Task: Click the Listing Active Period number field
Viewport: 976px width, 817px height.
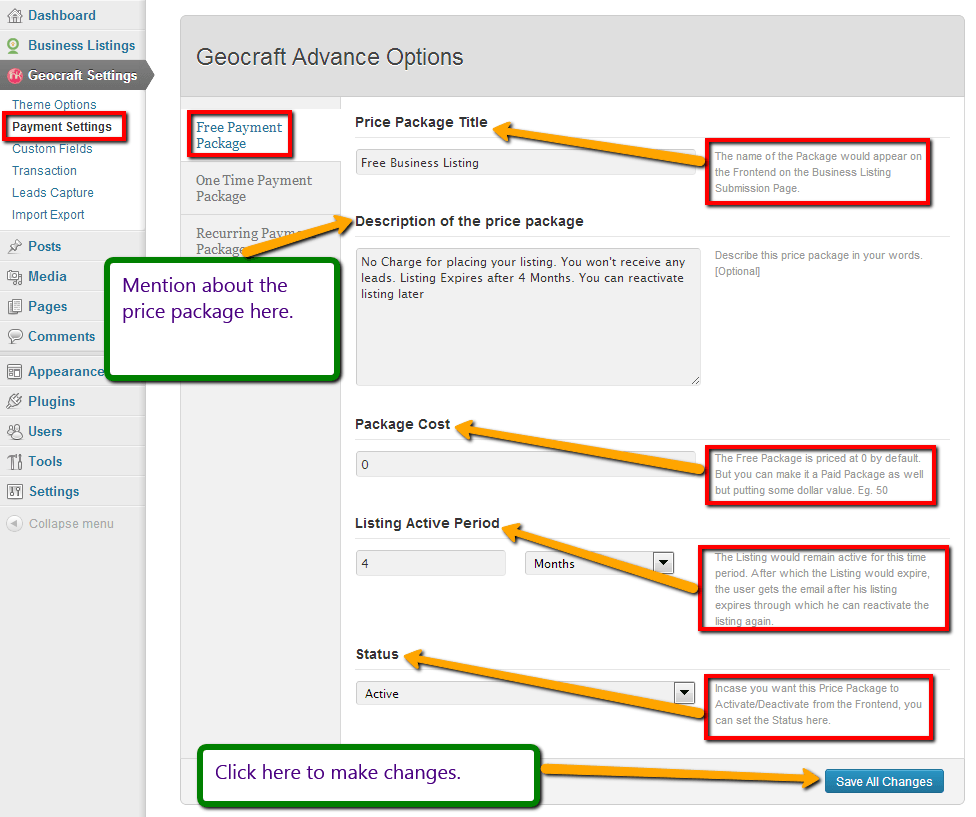Action: coord(431,563)
